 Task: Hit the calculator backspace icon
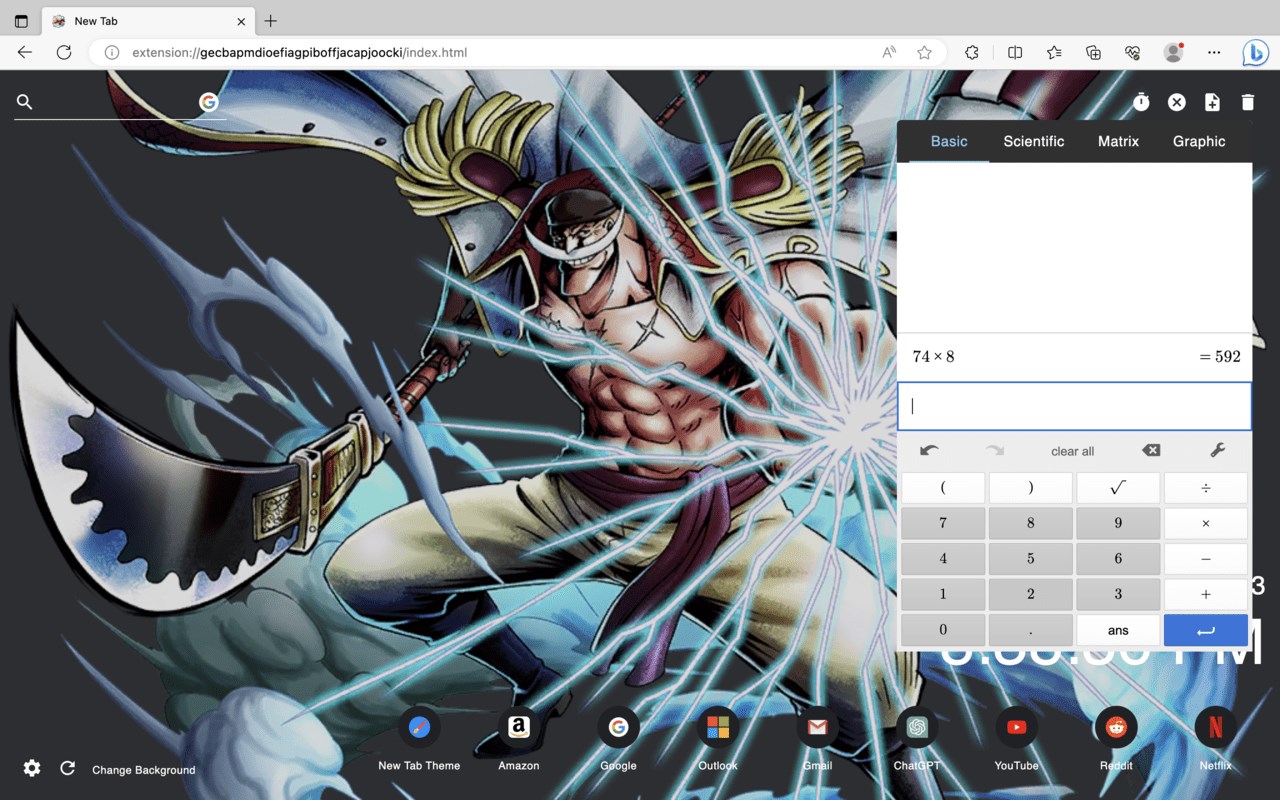click(x=1151, y=451)
